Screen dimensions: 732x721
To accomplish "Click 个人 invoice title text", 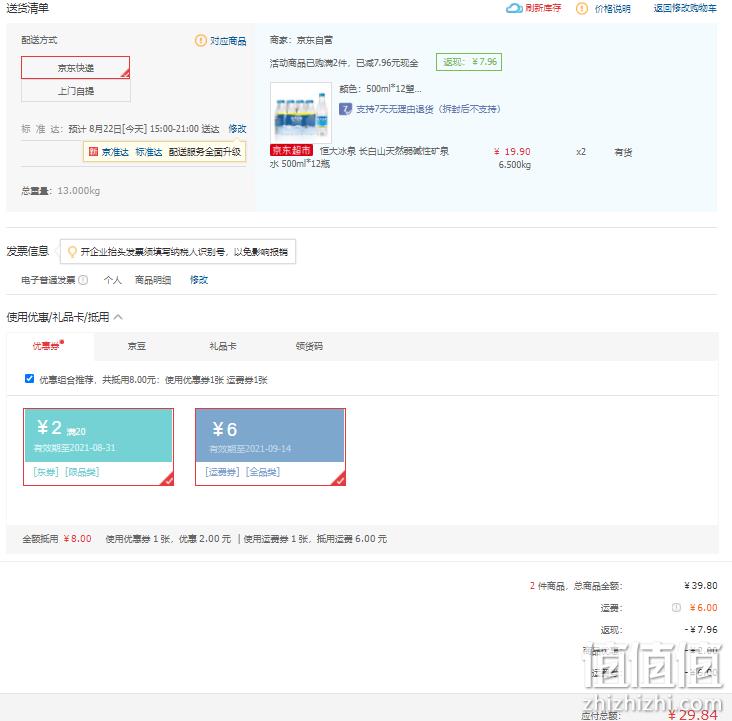I will point(113,280).
